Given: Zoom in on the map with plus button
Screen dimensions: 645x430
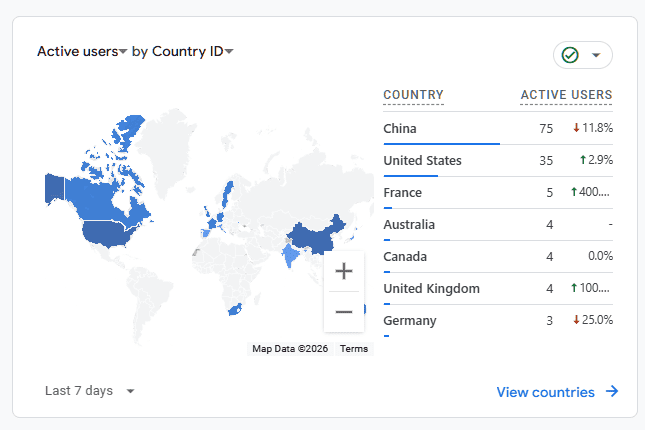Looking at the screenshot, I should pos(344,271).
